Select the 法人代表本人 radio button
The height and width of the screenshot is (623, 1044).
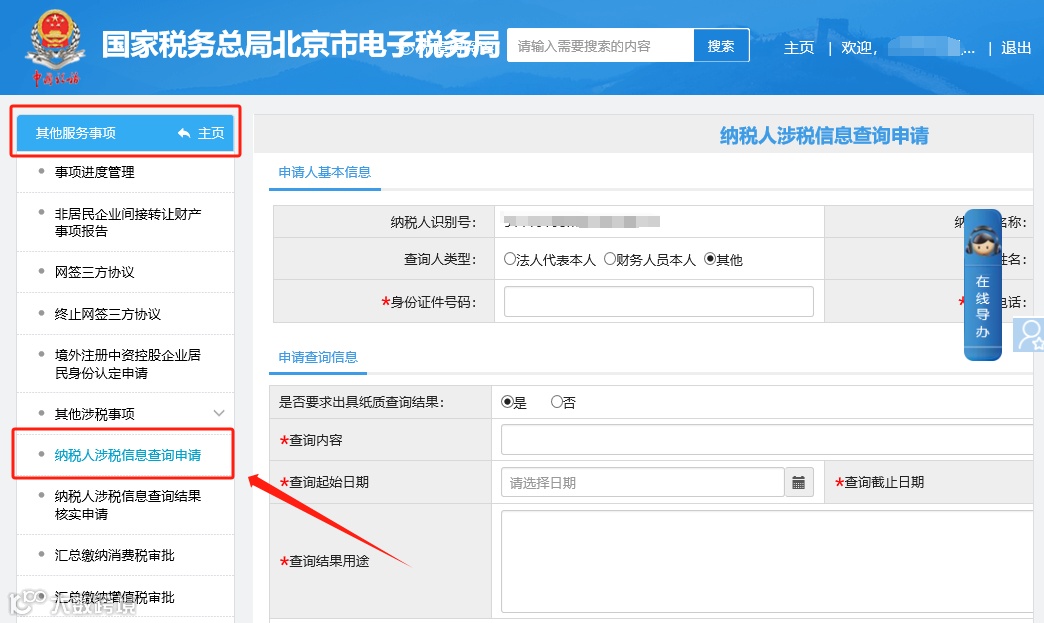(510, 259)
